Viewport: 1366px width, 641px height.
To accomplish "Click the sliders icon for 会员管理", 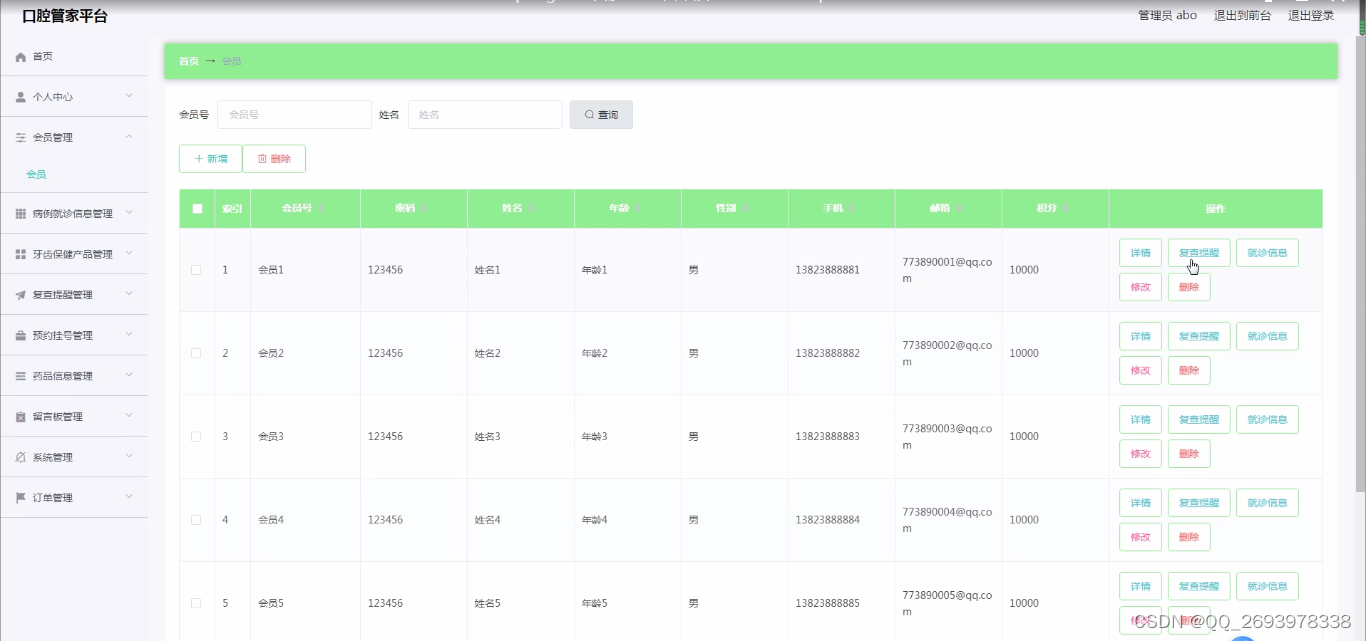I will (x=20, y=138).
